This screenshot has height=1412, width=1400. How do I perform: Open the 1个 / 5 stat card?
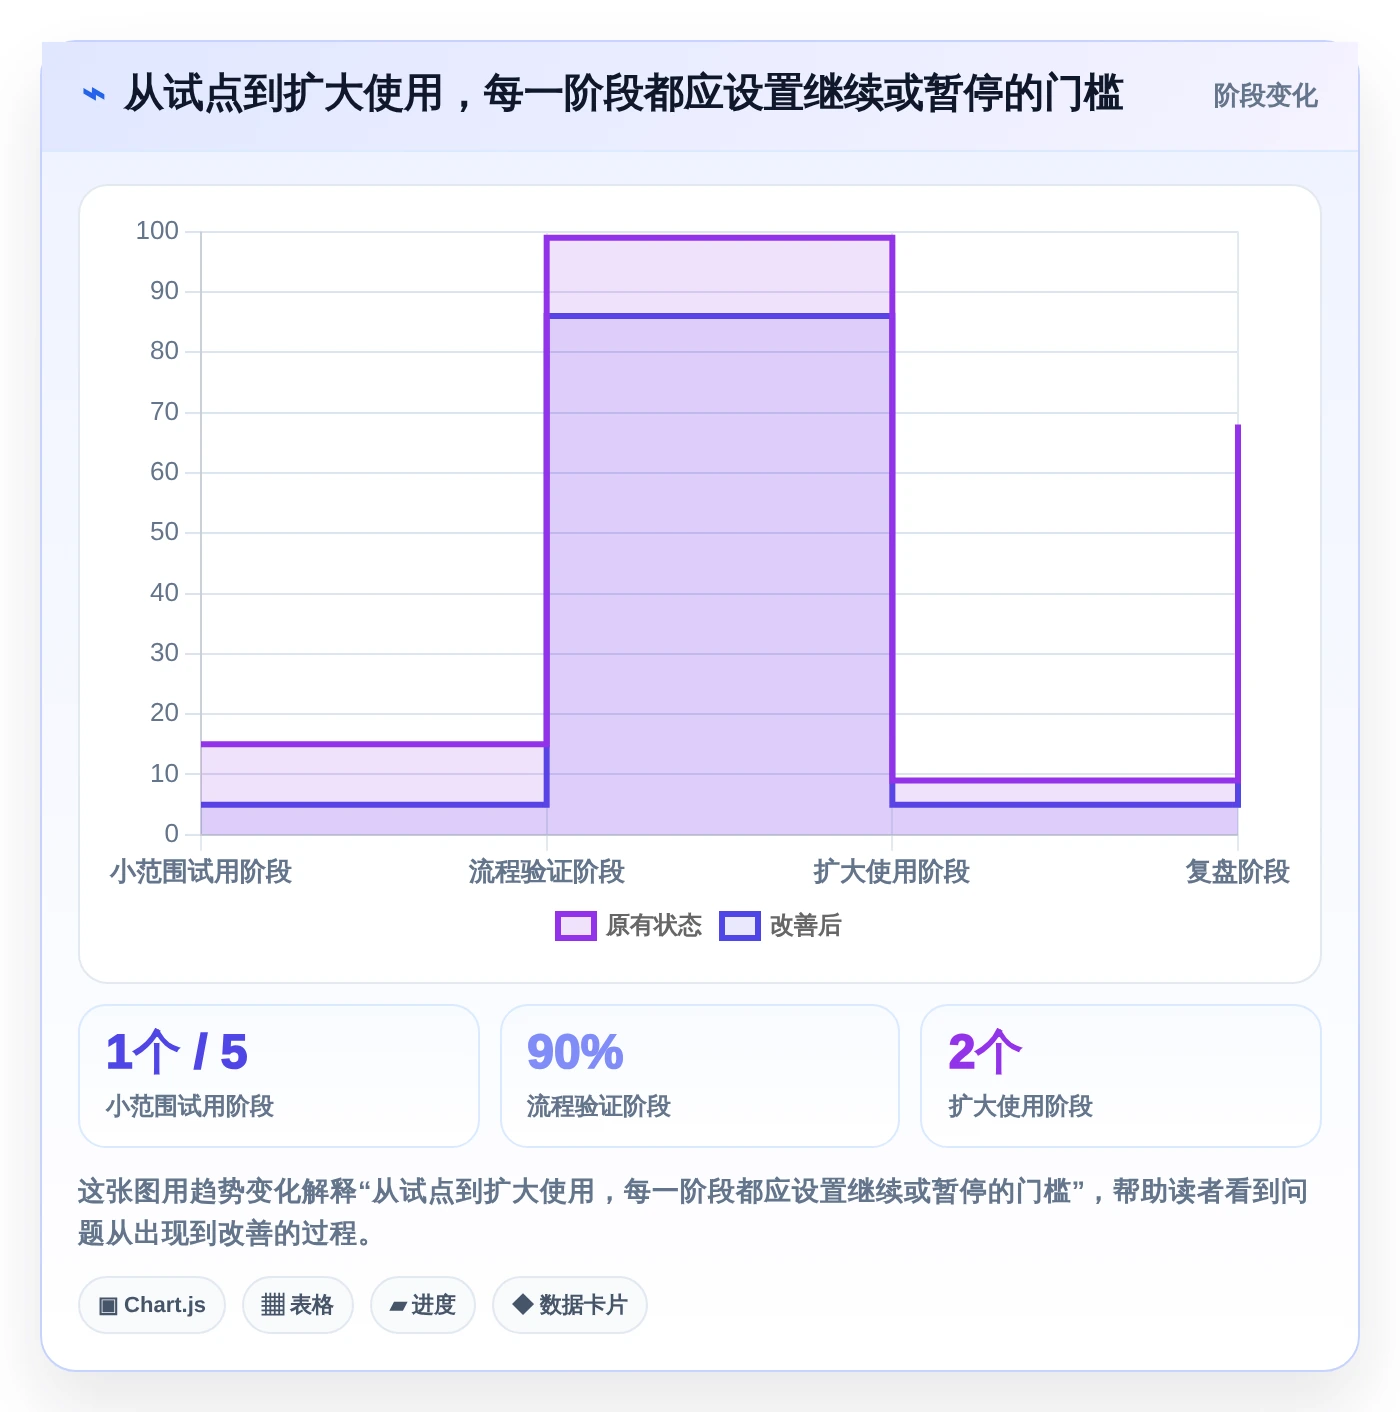point(279,1076)
